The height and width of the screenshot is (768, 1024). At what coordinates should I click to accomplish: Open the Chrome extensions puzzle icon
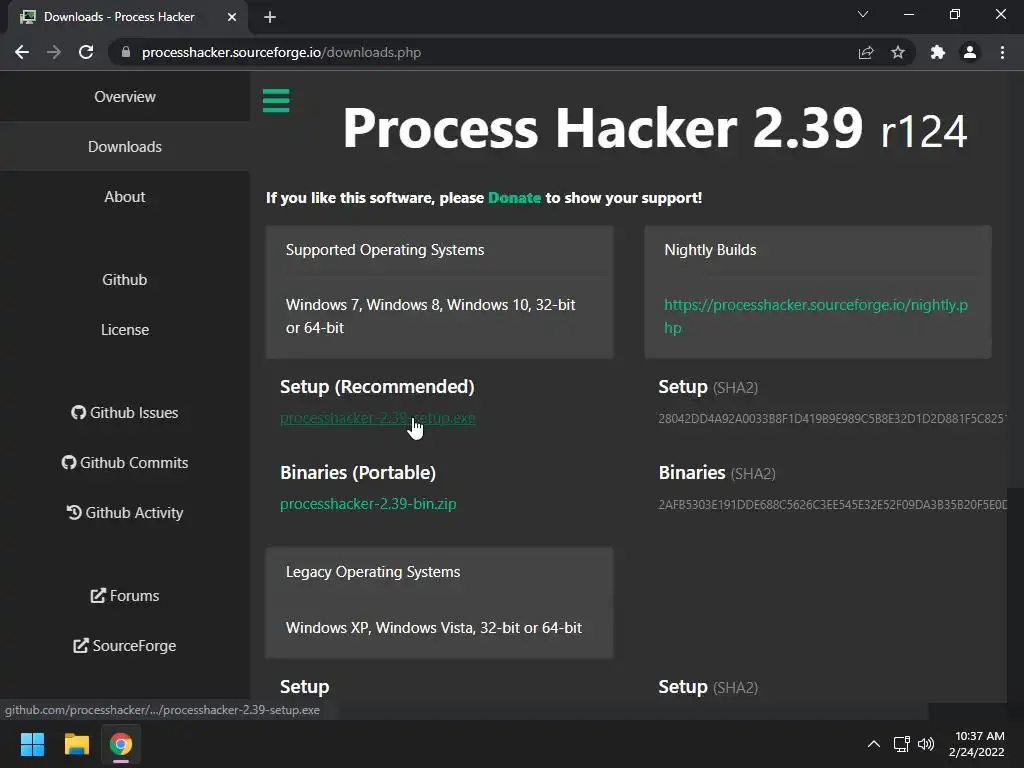coord(937,52)
